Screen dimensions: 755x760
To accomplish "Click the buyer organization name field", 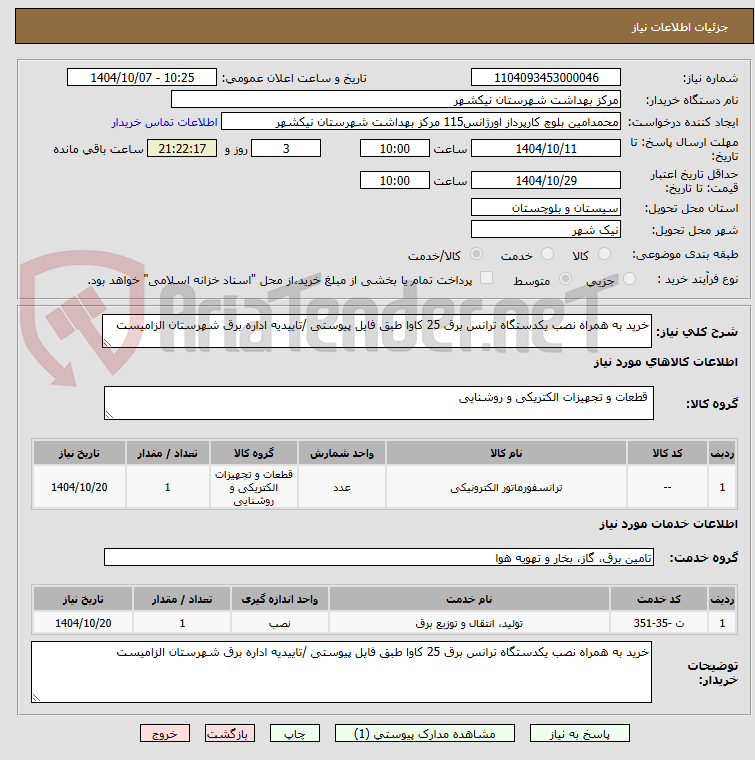I will (395, 100).
